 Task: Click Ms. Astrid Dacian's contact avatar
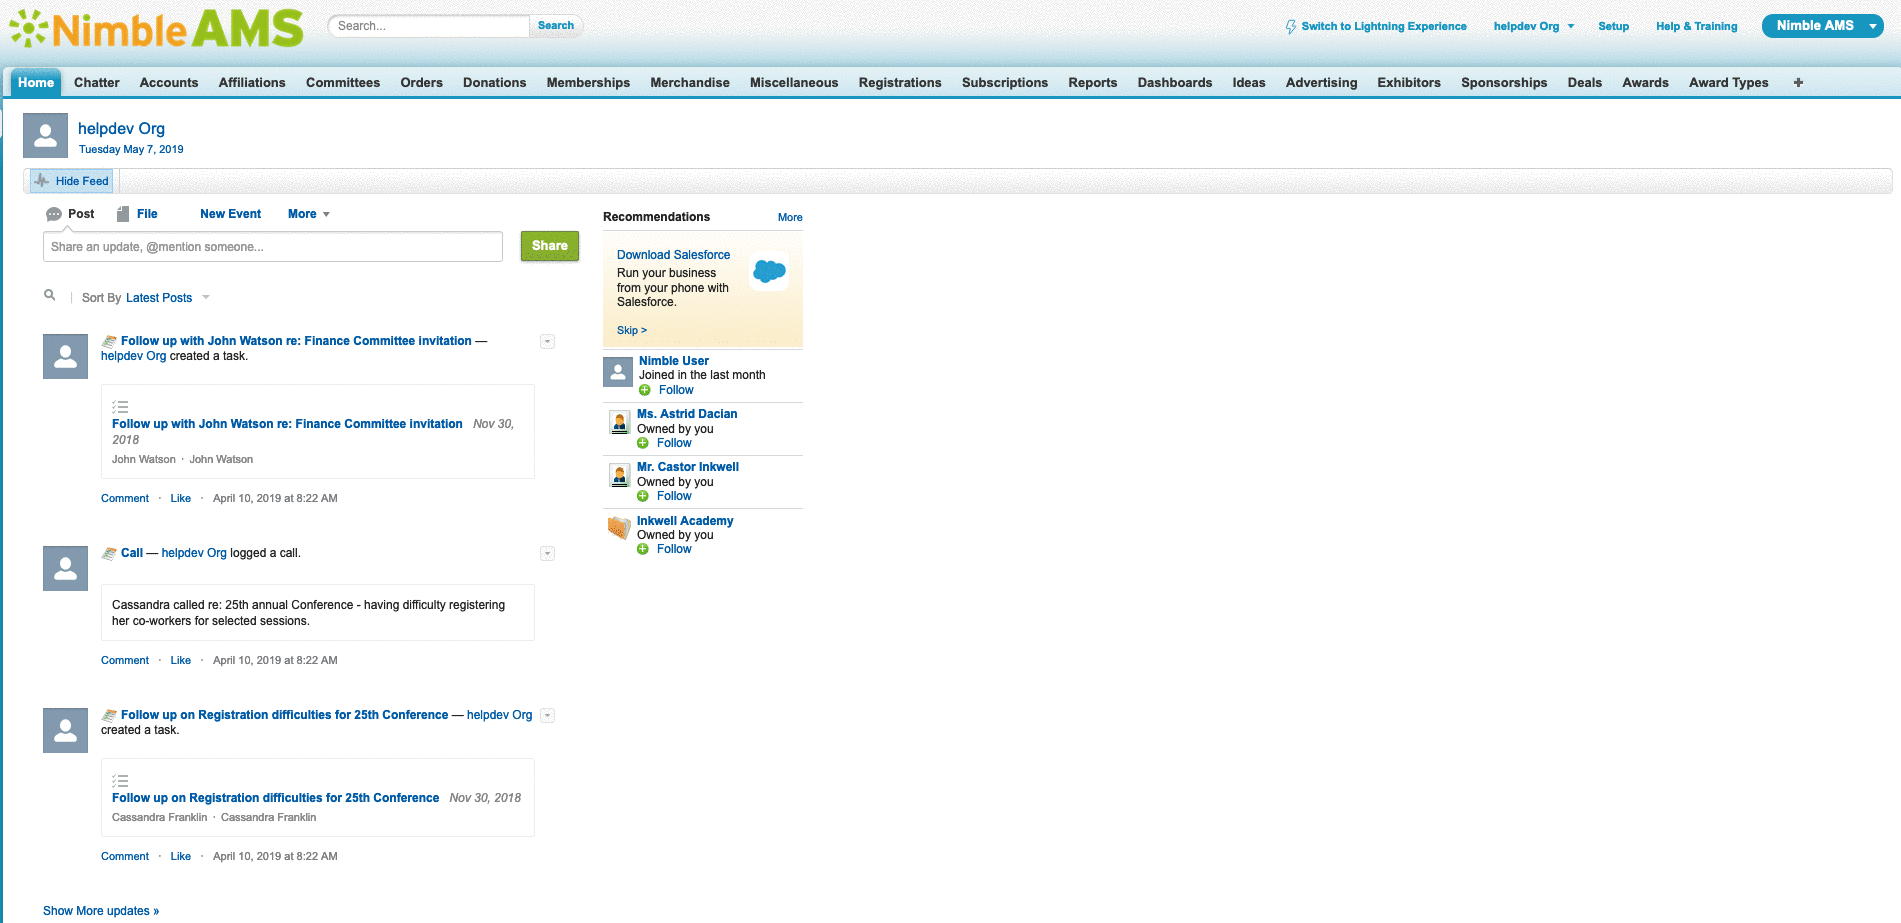(619, 422)
